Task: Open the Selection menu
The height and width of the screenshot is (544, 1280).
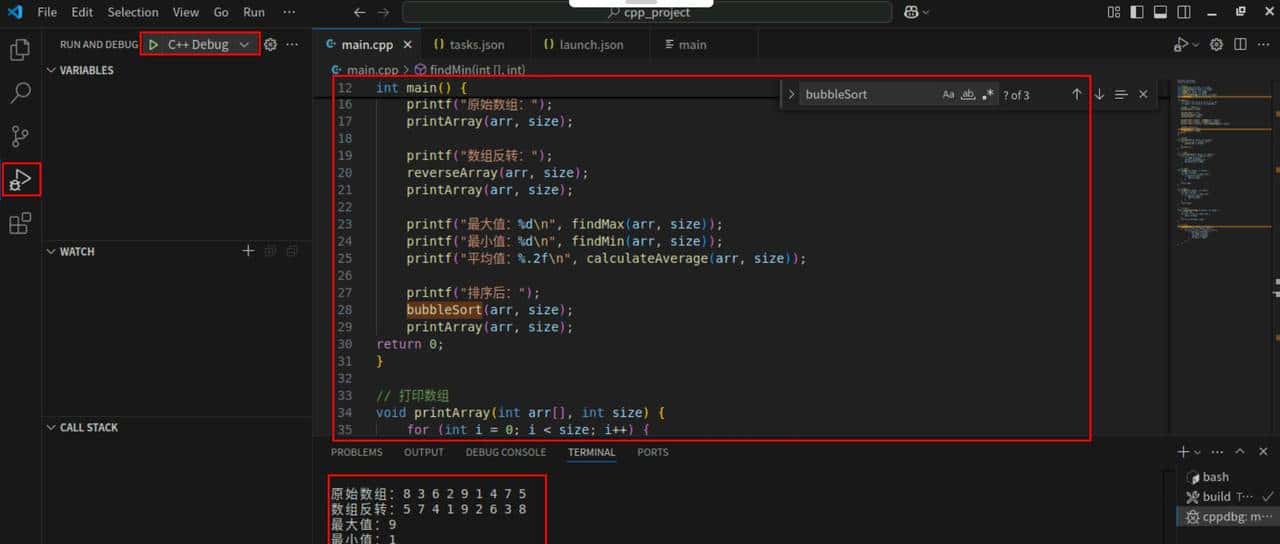Action: coord(133,12)
